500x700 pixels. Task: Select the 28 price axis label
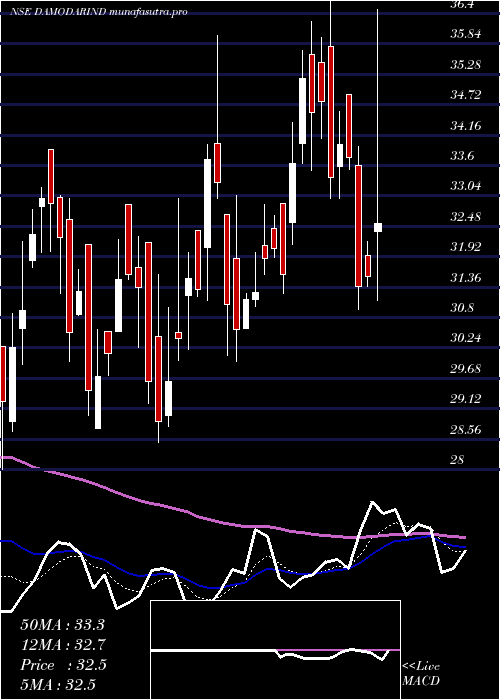pyautogui.click(x=458, y=460)
